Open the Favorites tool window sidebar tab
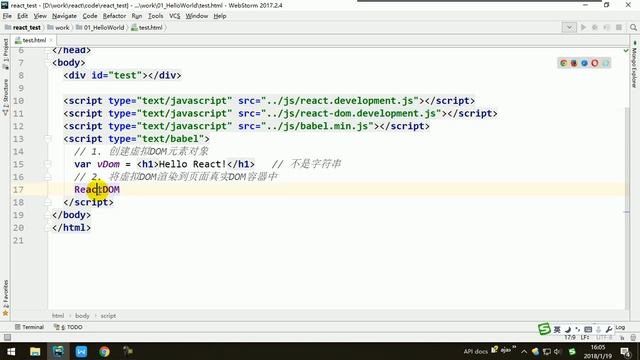Viewport: 640px width, 360px height. coord(5,298)
